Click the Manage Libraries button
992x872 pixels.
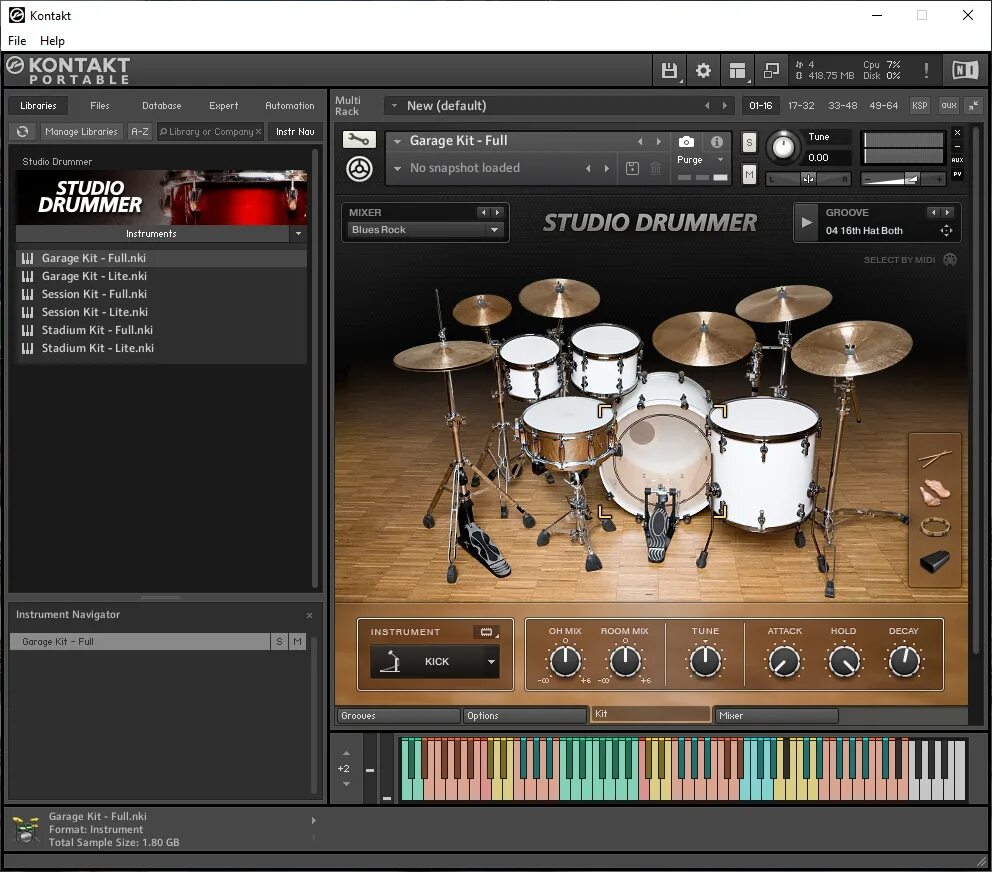81,132
